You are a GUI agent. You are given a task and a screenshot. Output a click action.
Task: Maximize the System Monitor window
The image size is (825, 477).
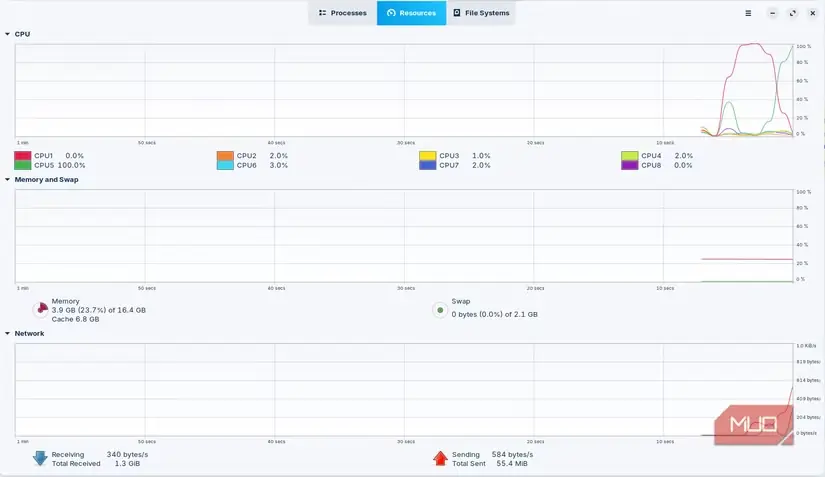coord(793,13)
